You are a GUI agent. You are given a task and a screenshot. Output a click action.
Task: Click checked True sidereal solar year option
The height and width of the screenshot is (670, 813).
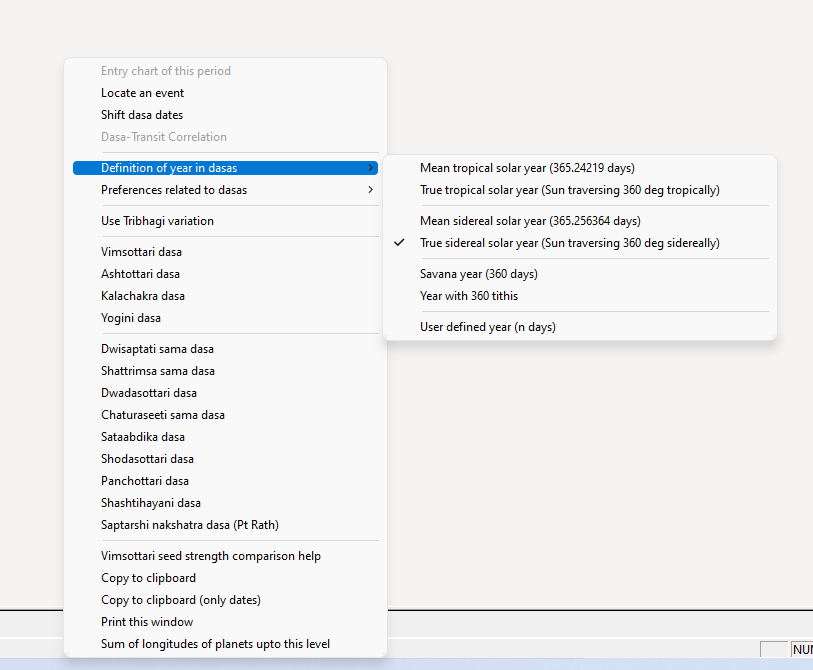pyautogui.click(x=580, y=243)
